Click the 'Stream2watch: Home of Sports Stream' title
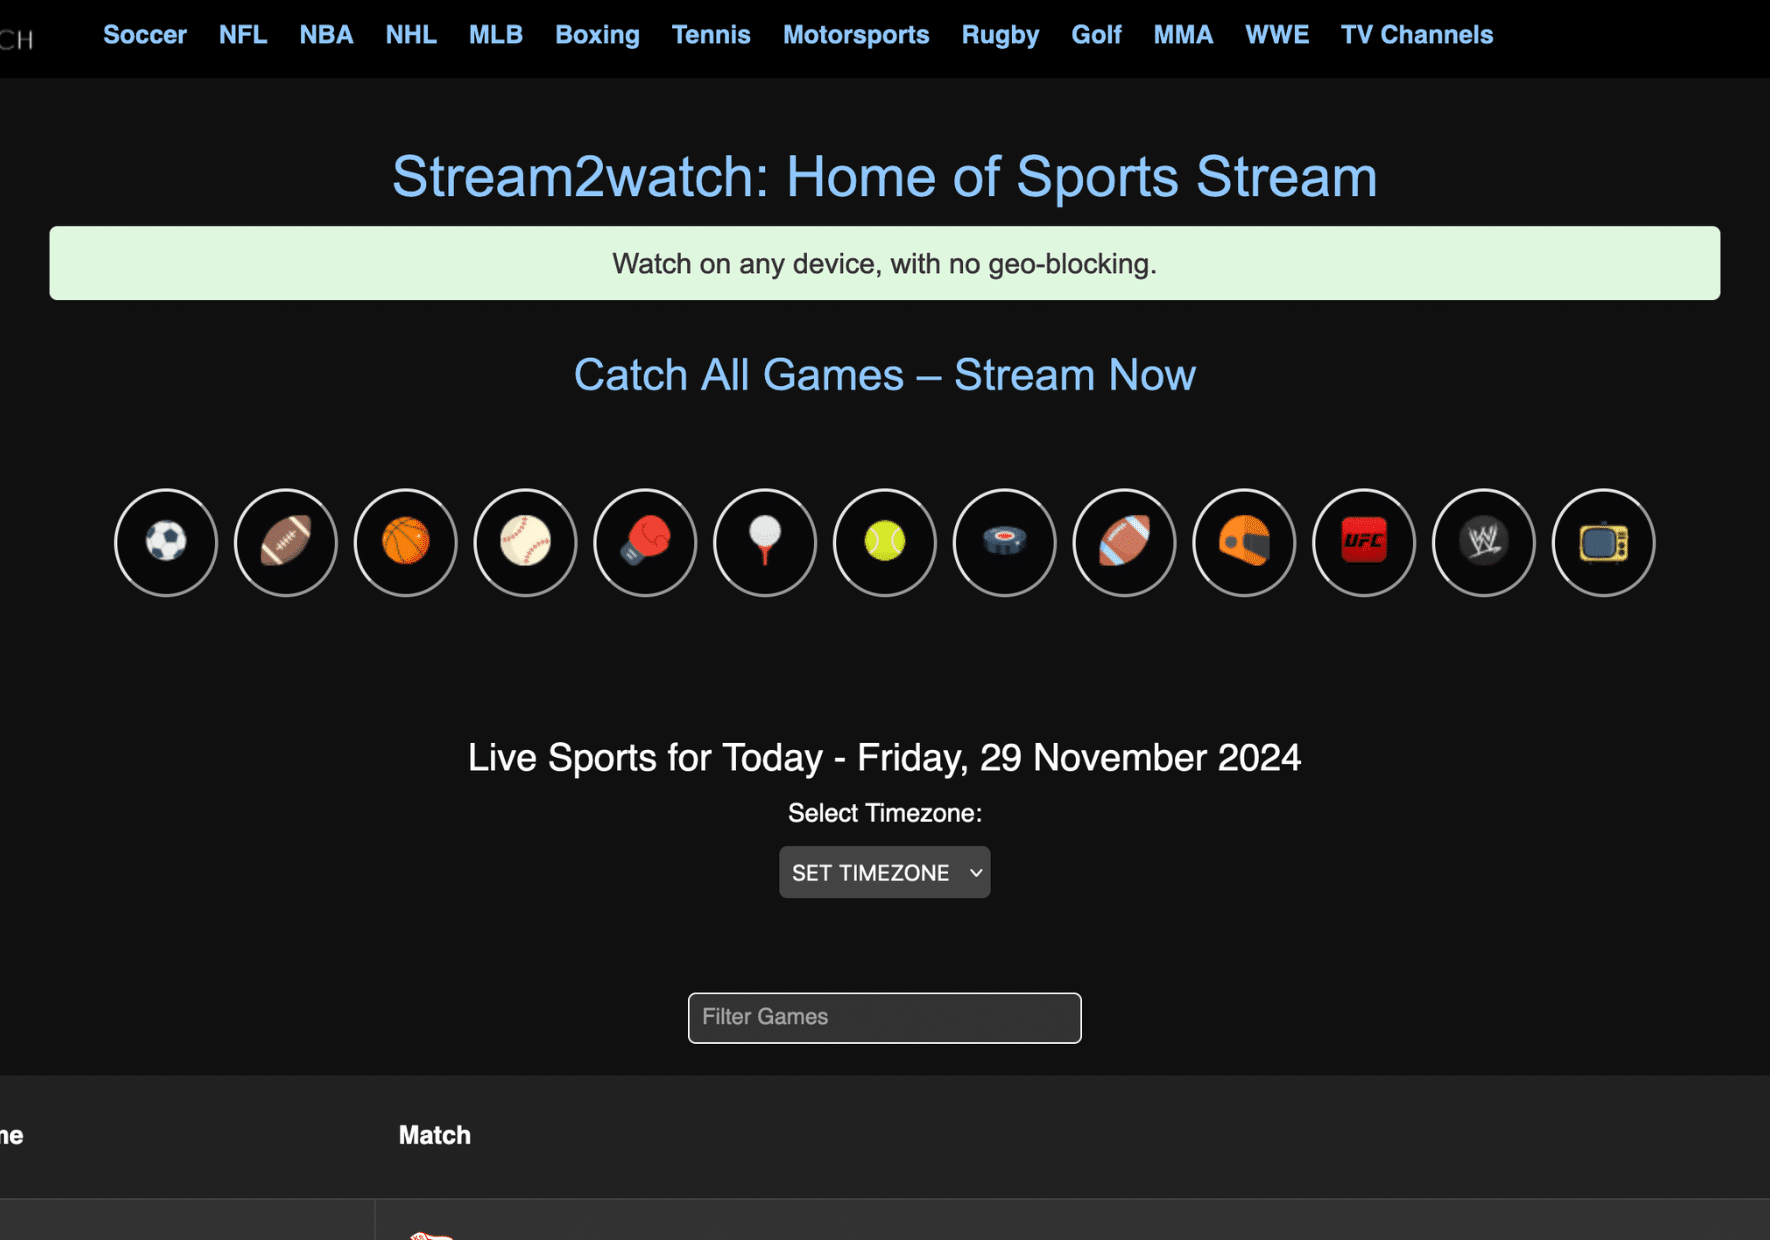 click(885, 177)
